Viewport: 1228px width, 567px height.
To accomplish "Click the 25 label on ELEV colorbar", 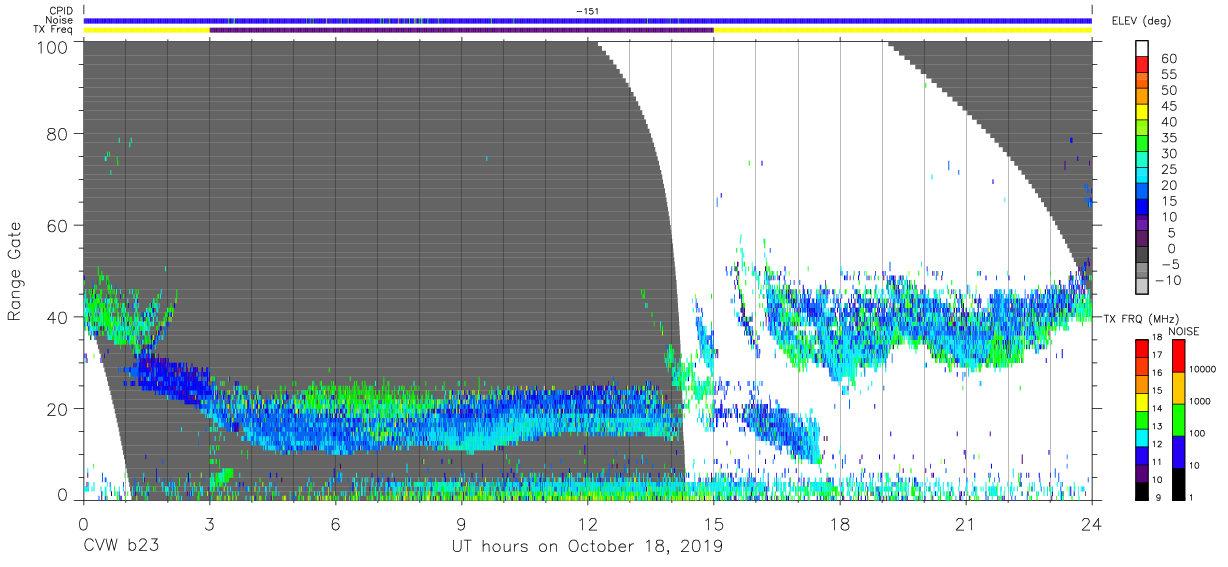I will pyautogui.click(x=1167, y=169).
